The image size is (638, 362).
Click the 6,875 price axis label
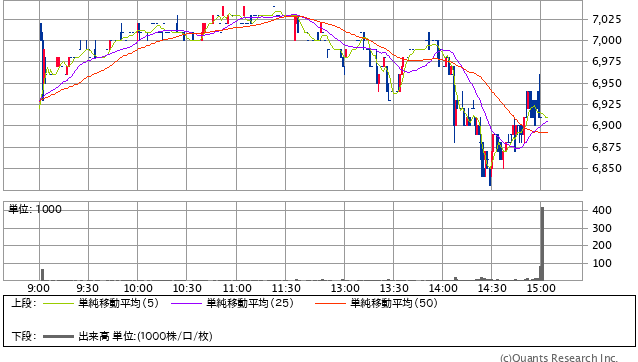click(x=607, y=147)
